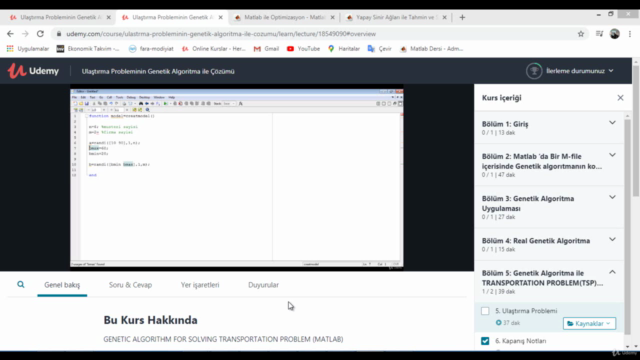The width and height of the screenshot is (640, 360).
Task: Close the Yapay Sinir Ağları tab
Action: pyautogui.click(x=444, y=18)
